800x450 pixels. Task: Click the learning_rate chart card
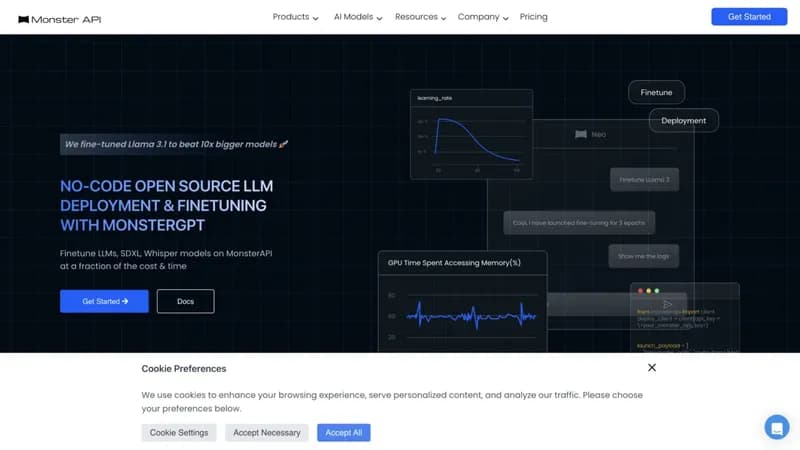click(x=471, y=134)
